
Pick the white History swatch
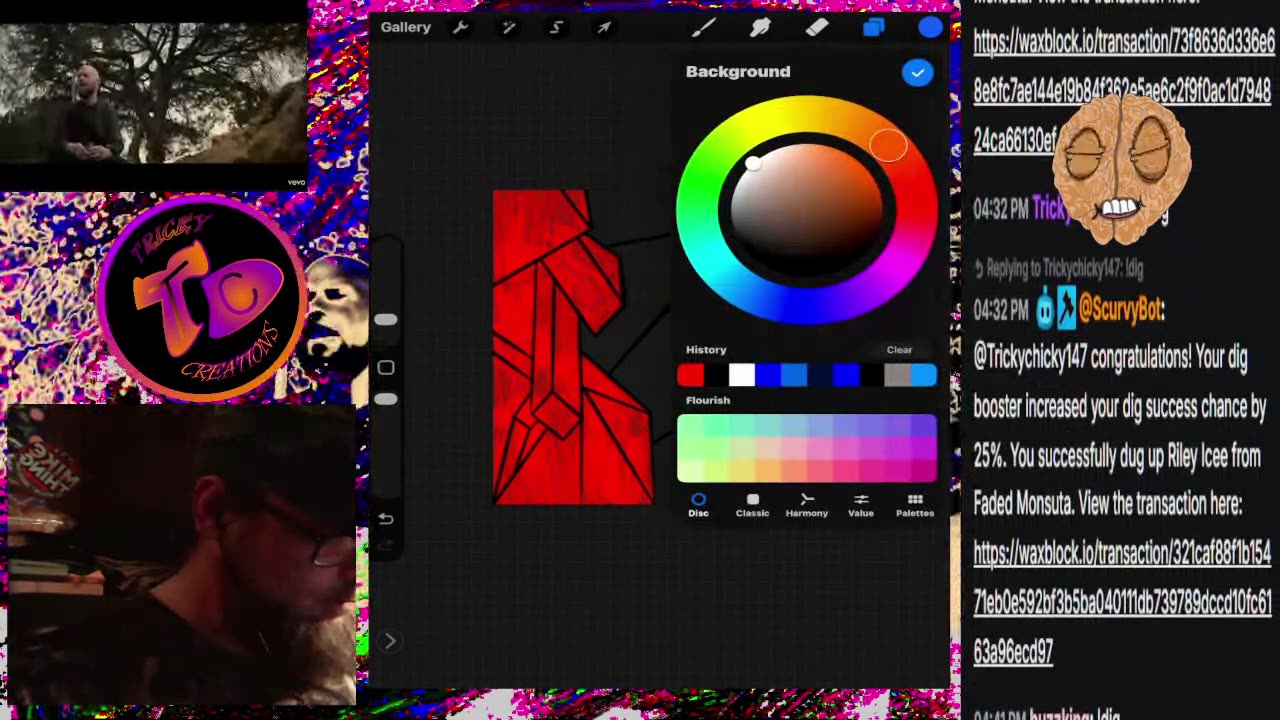click(742, 375)
